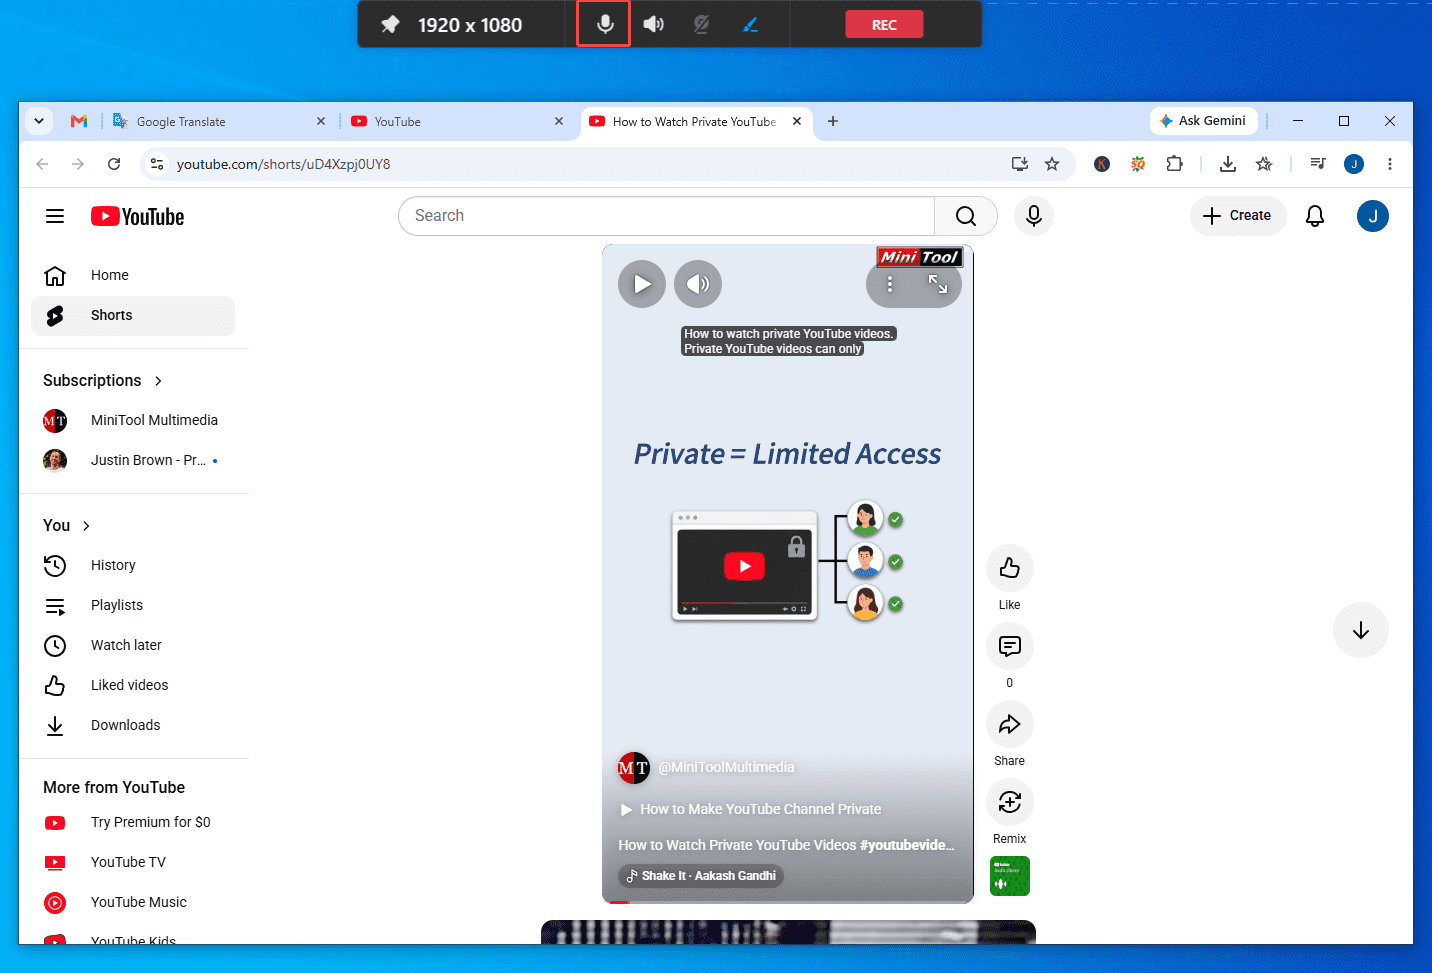Viewport: 1432px width, 973px height.
Task: Open How to Make YouTube Channel Private link
Action: (x=751, y=809)
